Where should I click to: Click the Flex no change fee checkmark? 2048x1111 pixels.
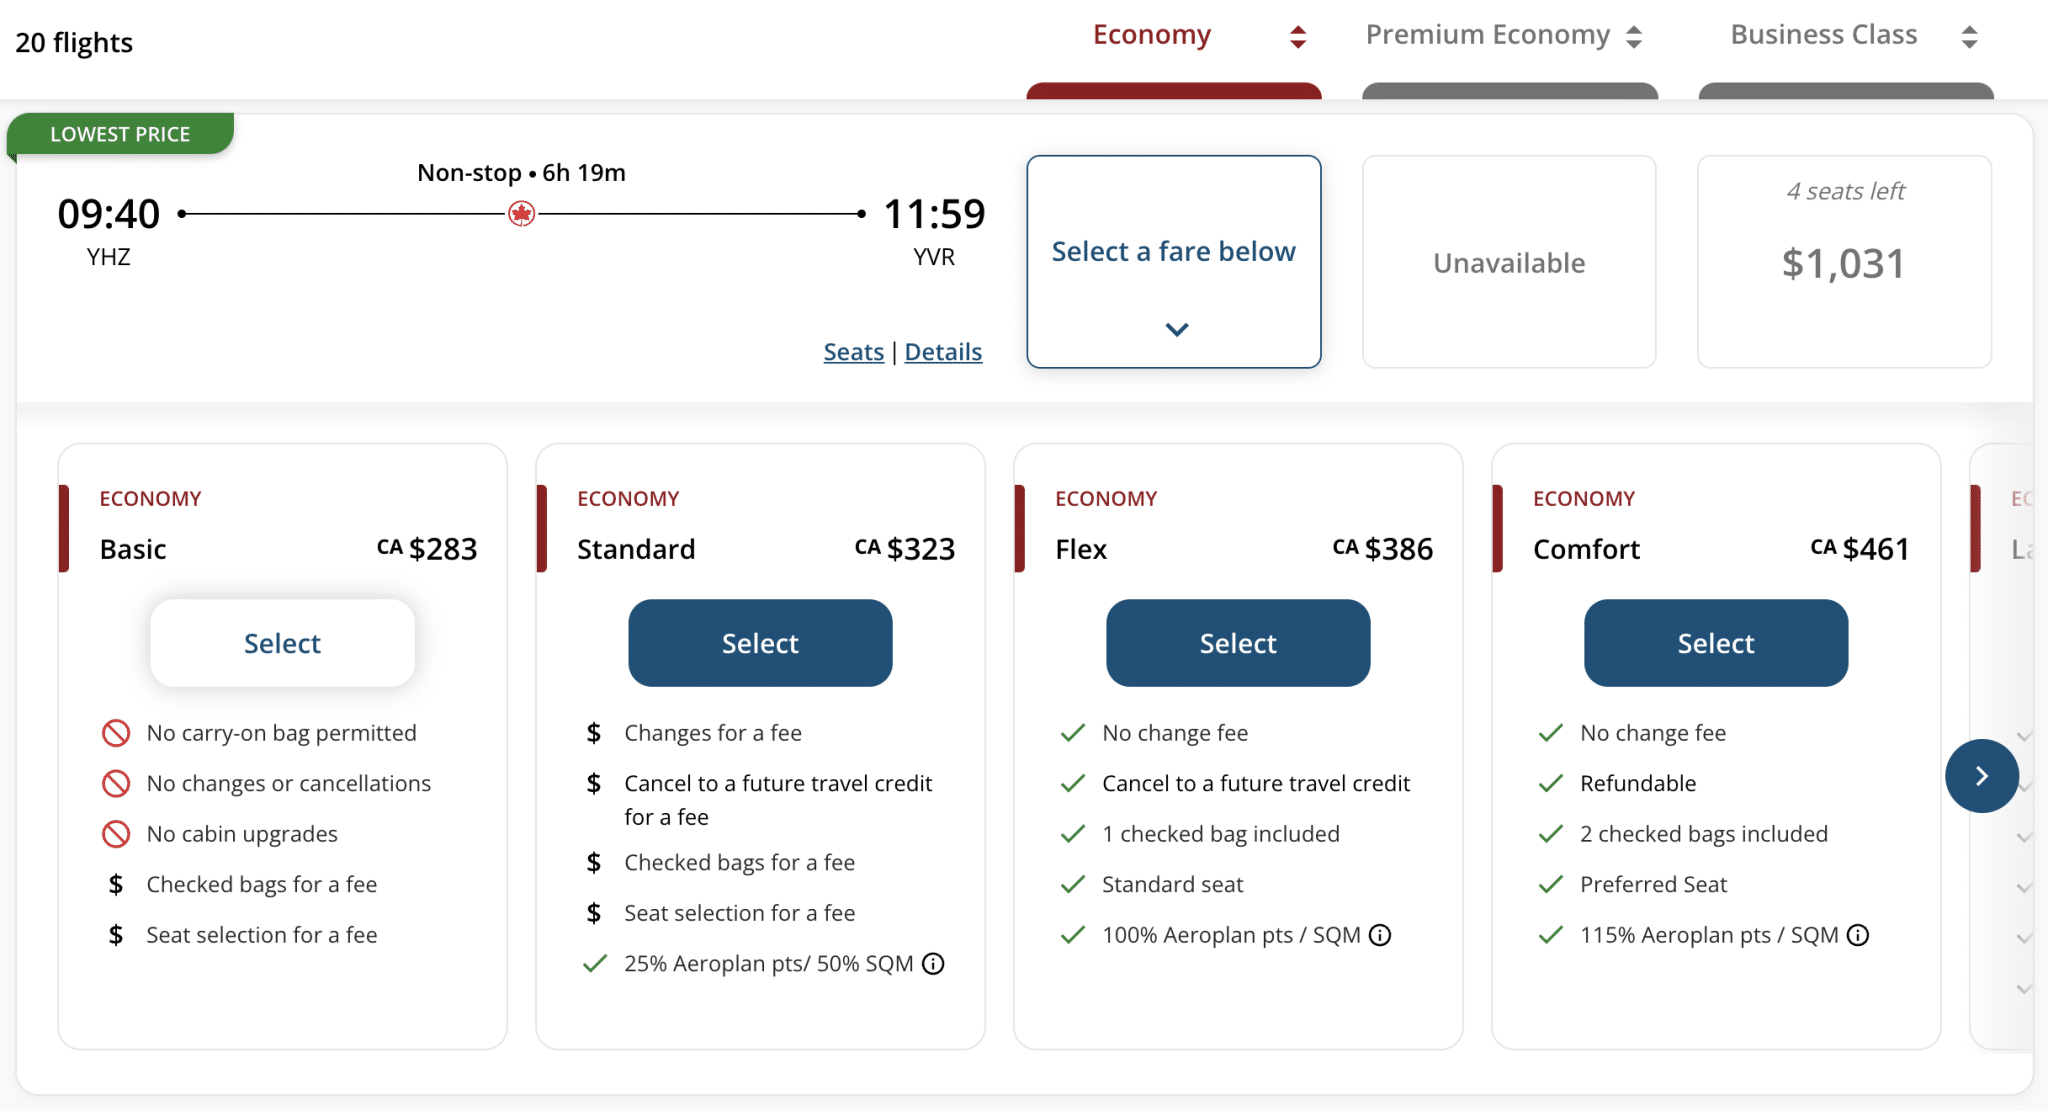[x=1073, y=733]
